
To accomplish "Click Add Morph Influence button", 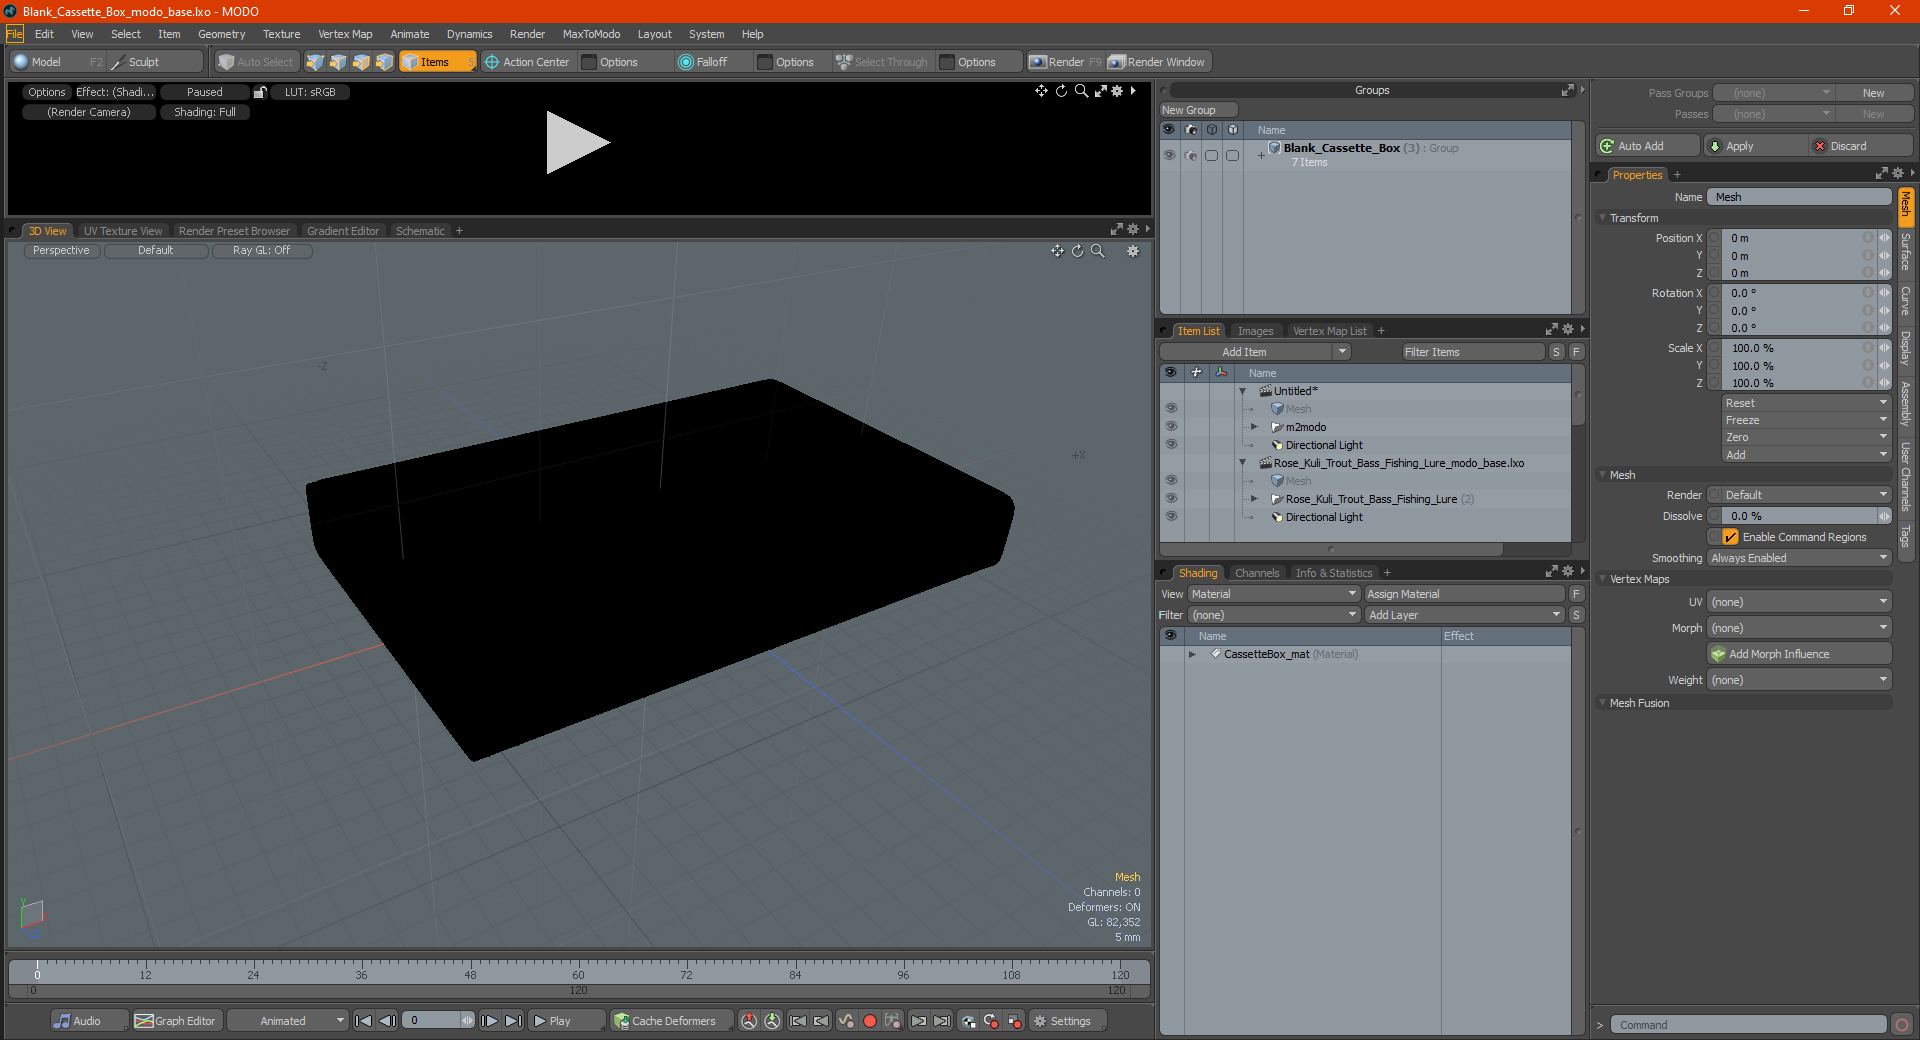I will coord(1799,654).
